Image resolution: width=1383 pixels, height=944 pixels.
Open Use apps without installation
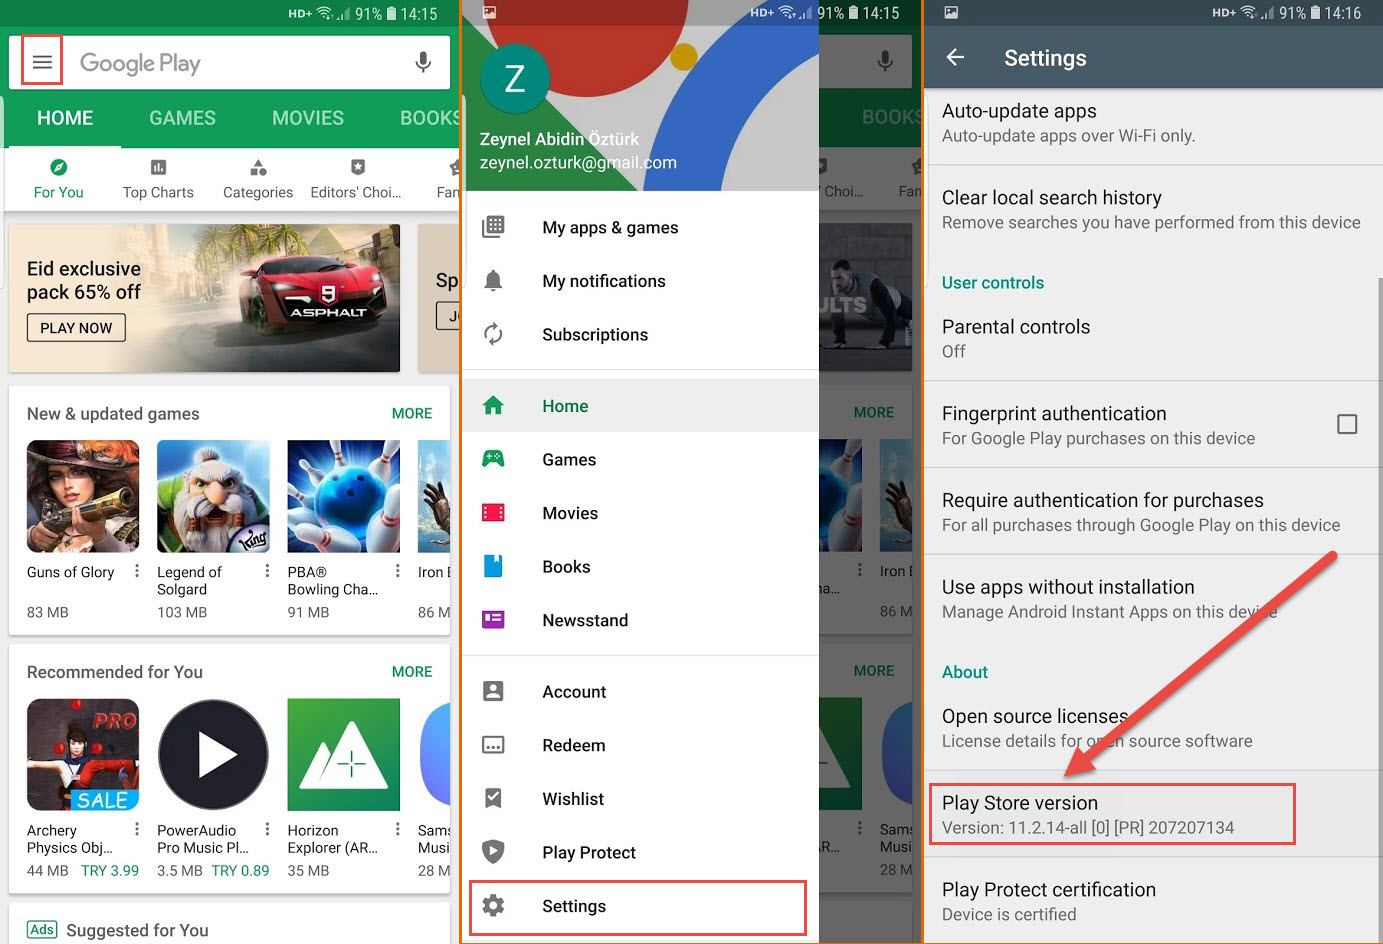pos(1152,598)
